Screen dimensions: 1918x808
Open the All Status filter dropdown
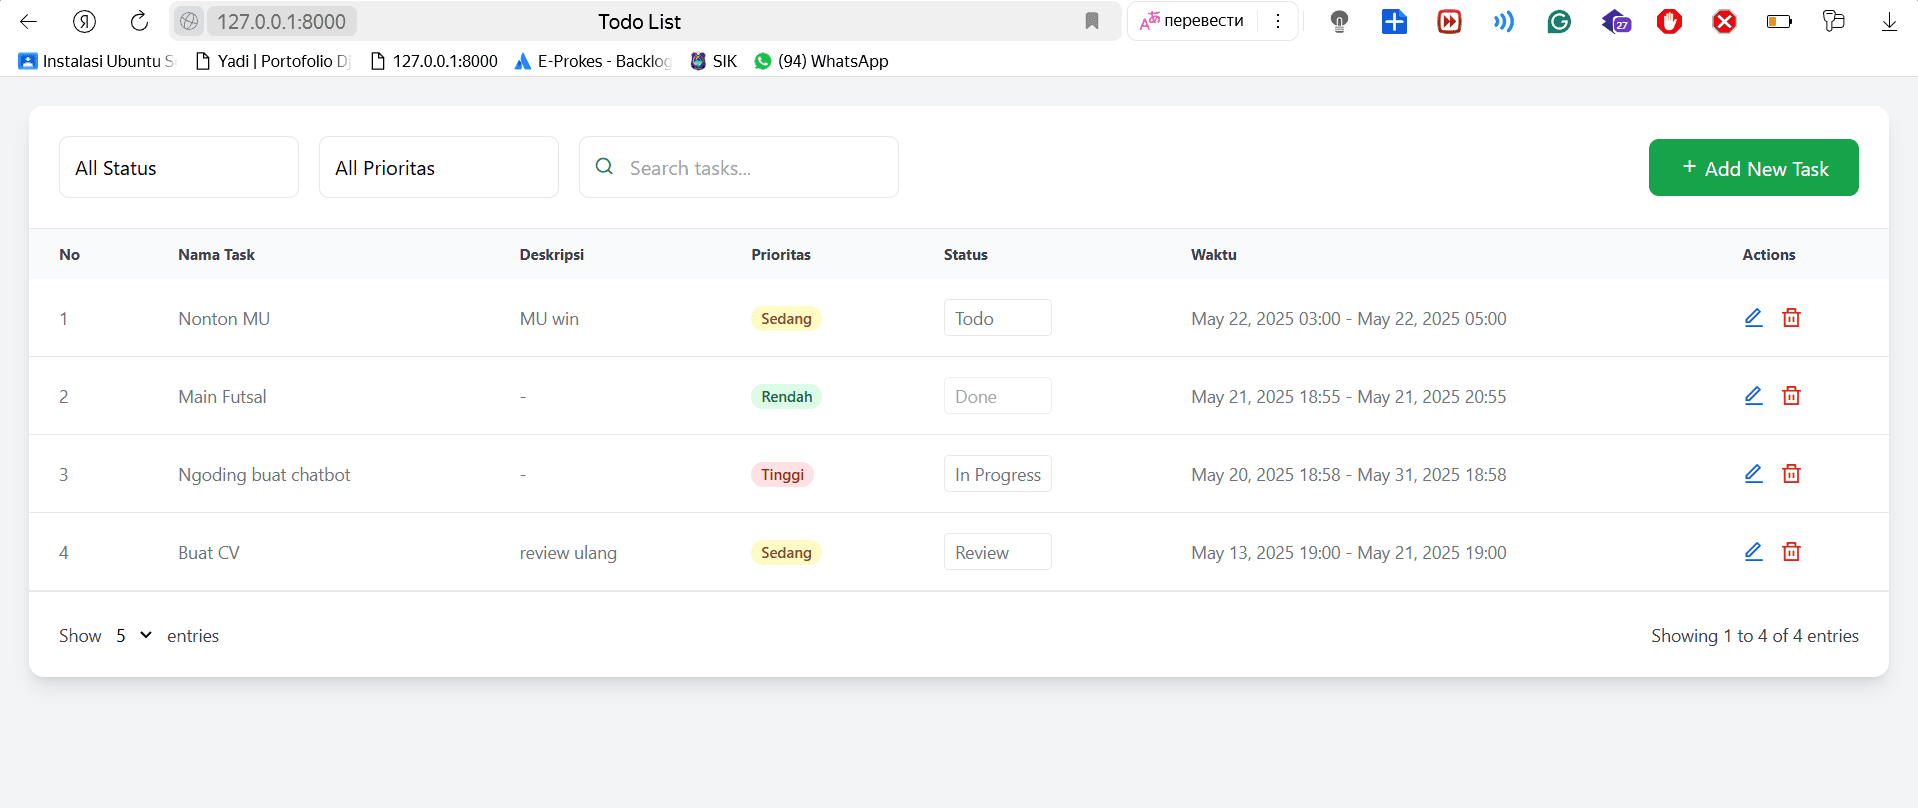tap(179, 168)
